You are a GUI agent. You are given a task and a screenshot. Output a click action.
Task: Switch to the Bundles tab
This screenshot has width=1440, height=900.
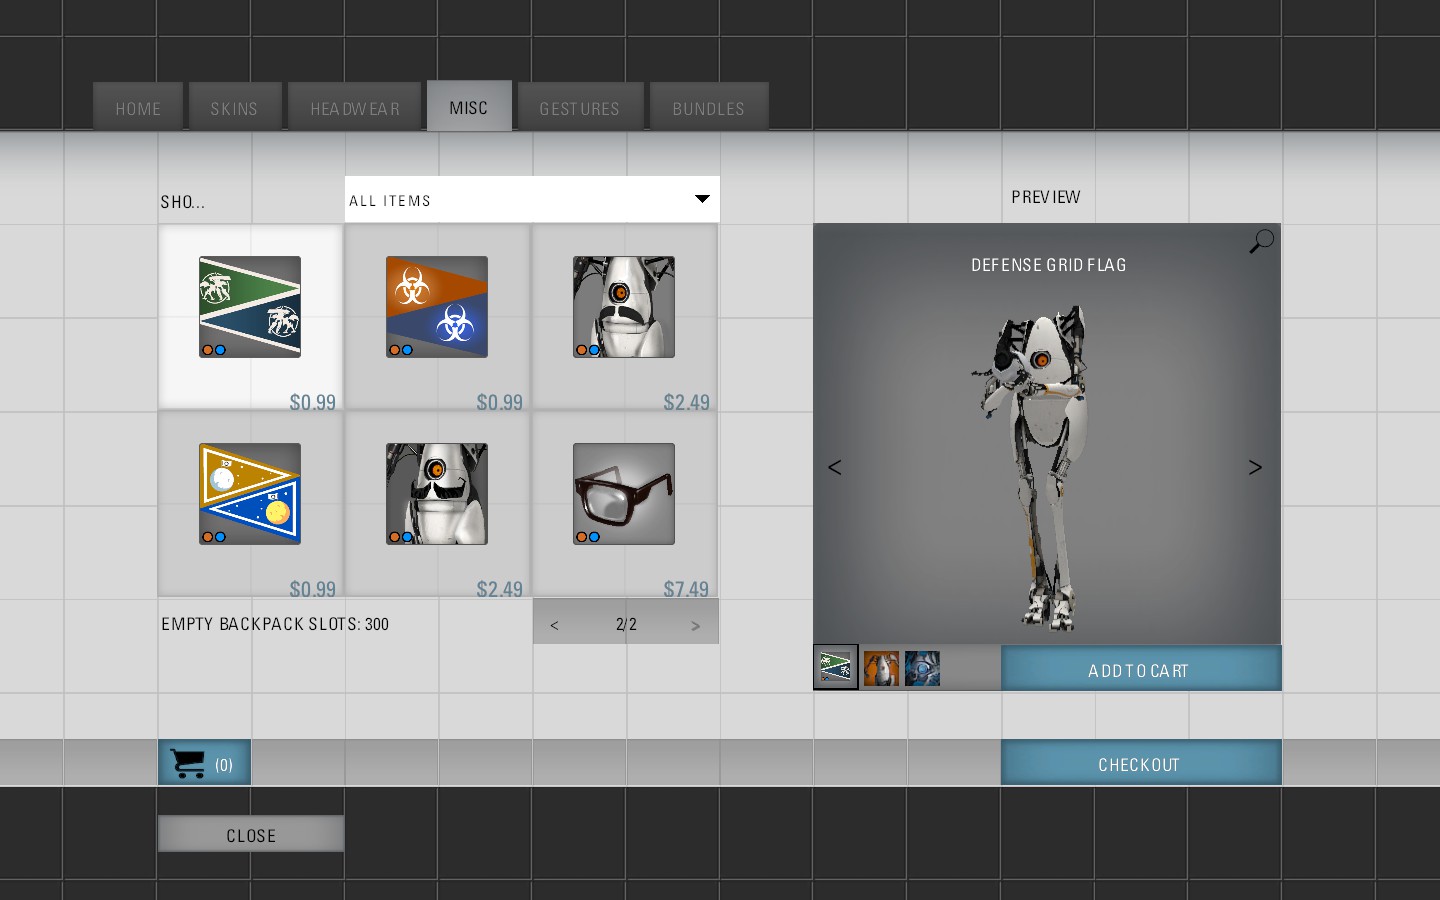click(709, 108)
